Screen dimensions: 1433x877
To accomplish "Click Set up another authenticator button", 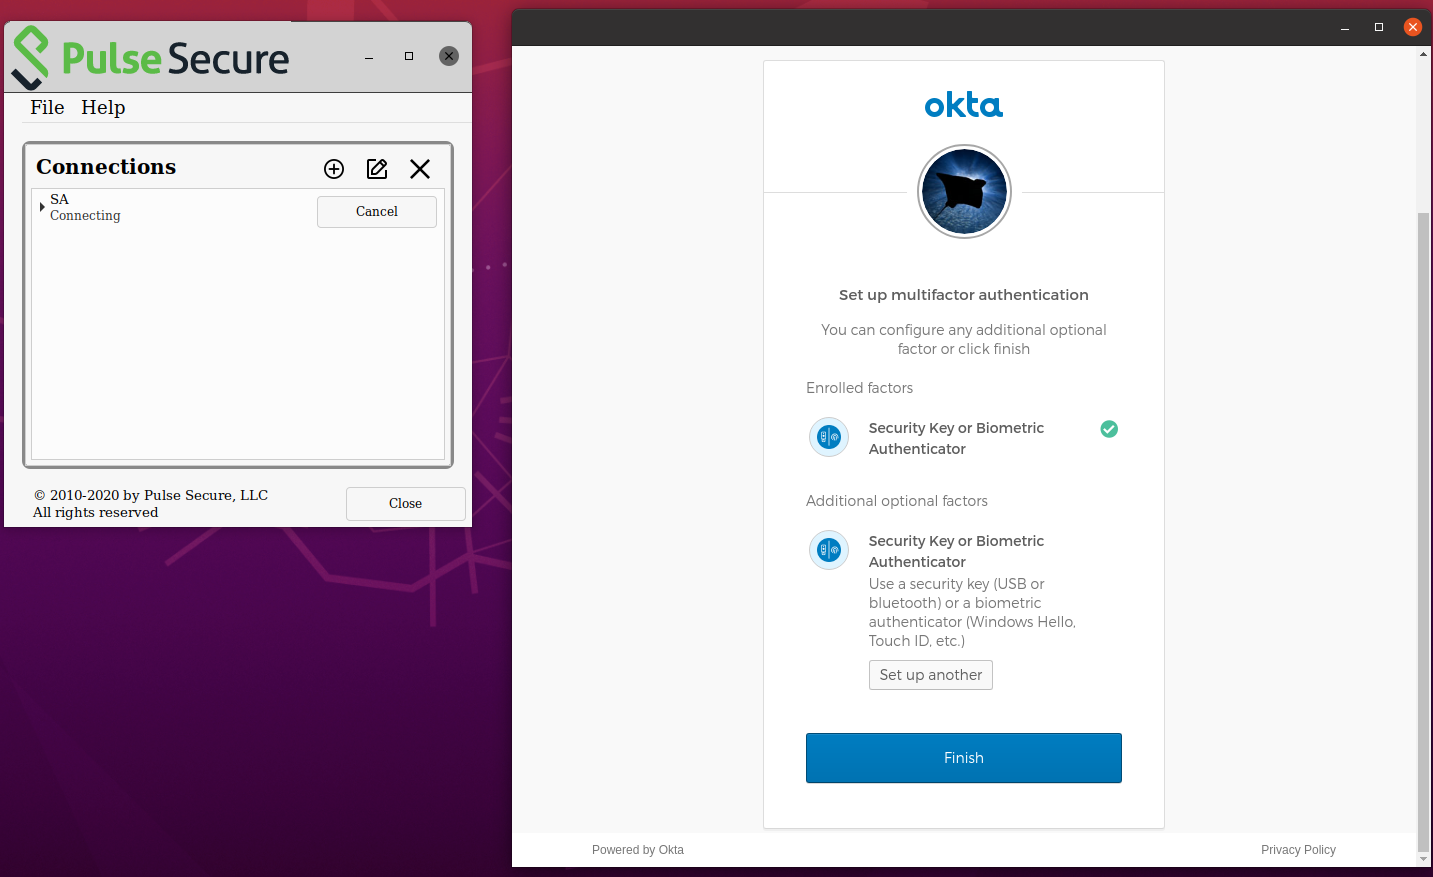I will pos(931,675).
